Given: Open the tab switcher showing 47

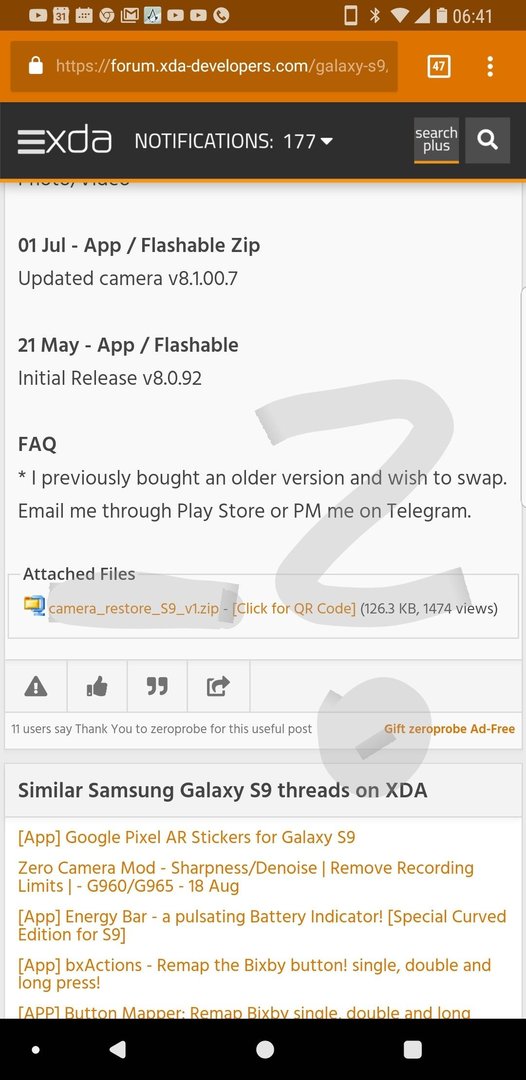Looking at the screenshot, I should coord(439,67).
